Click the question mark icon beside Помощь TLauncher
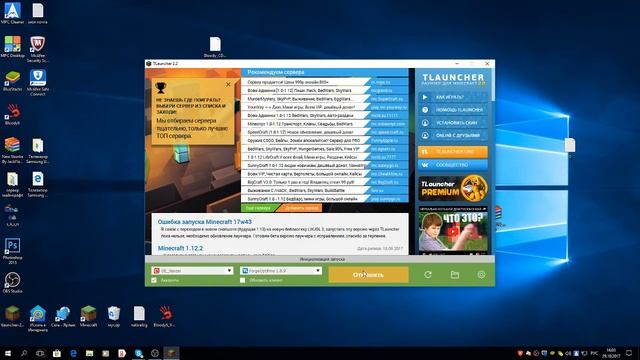The image size is (640, 360). (x=425, y=110)
